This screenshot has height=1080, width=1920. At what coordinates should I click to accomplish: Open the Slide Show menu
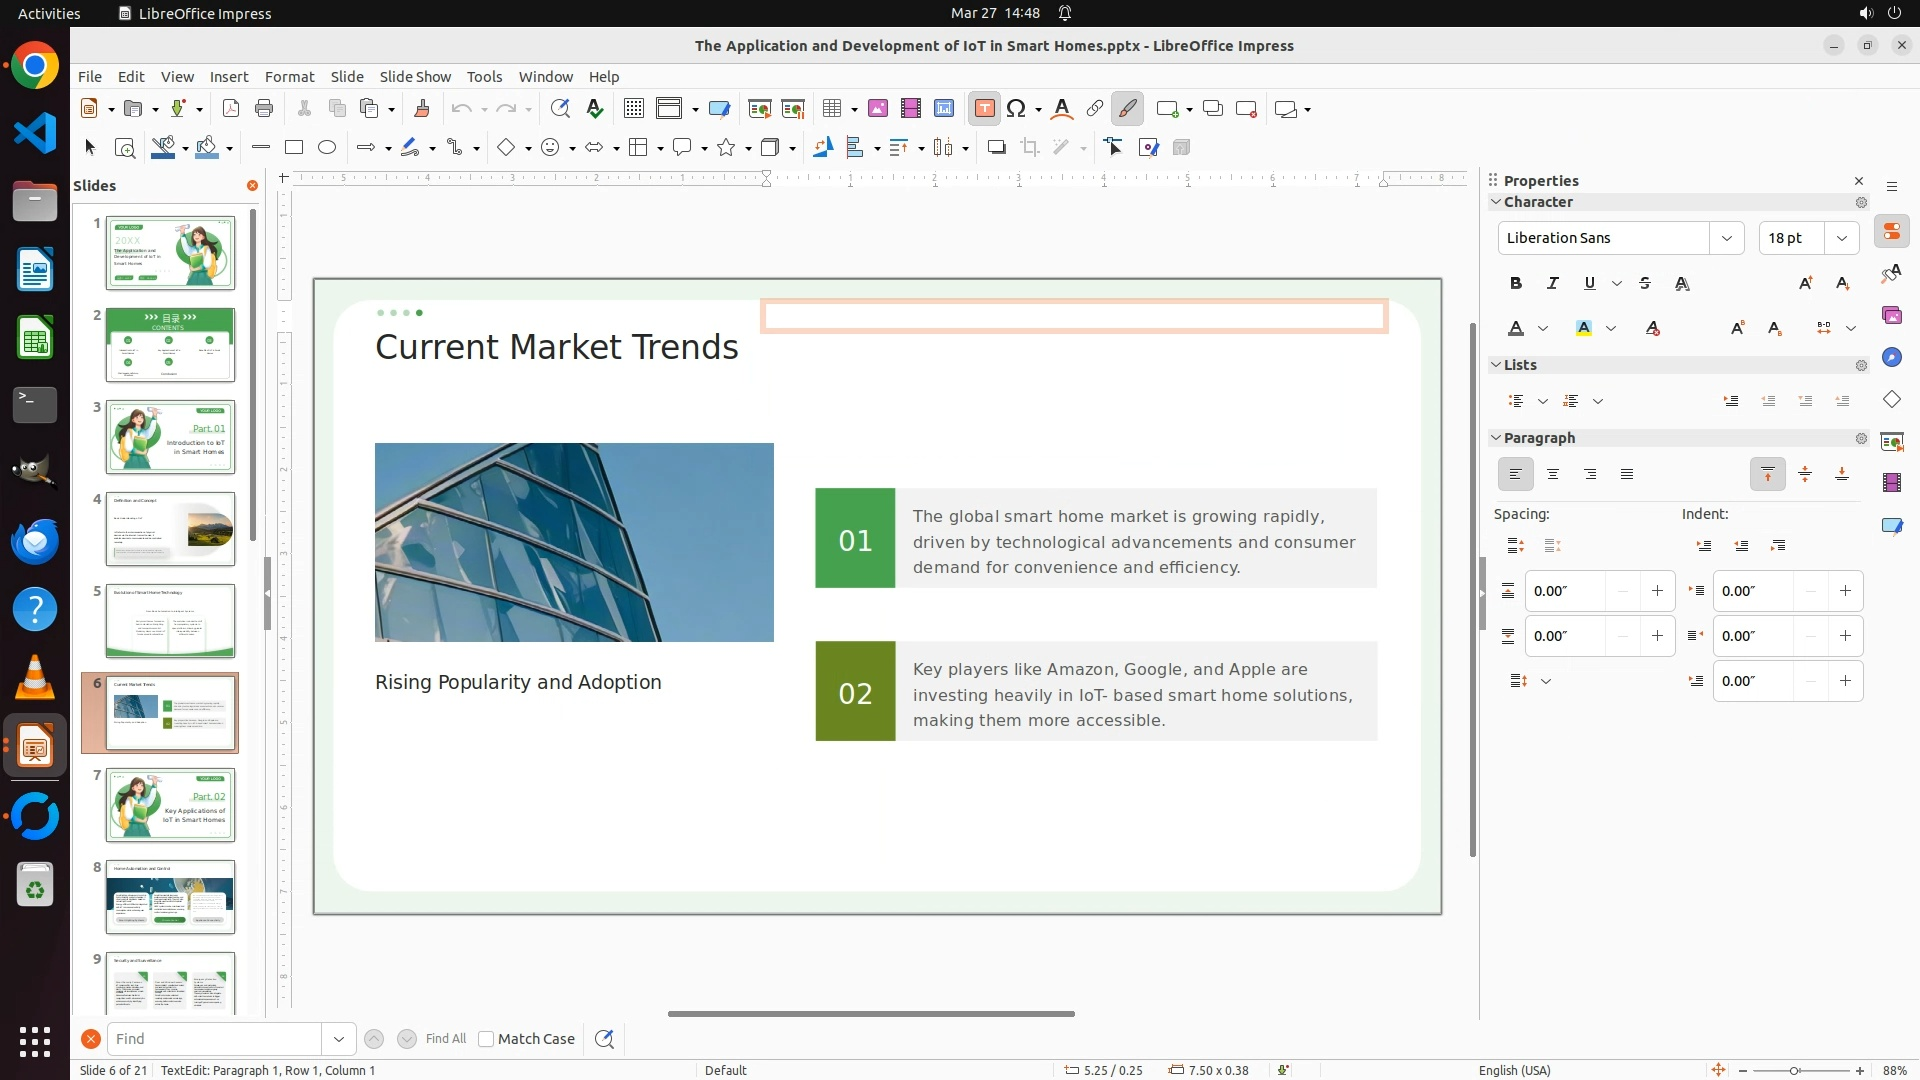pos(415,77)
